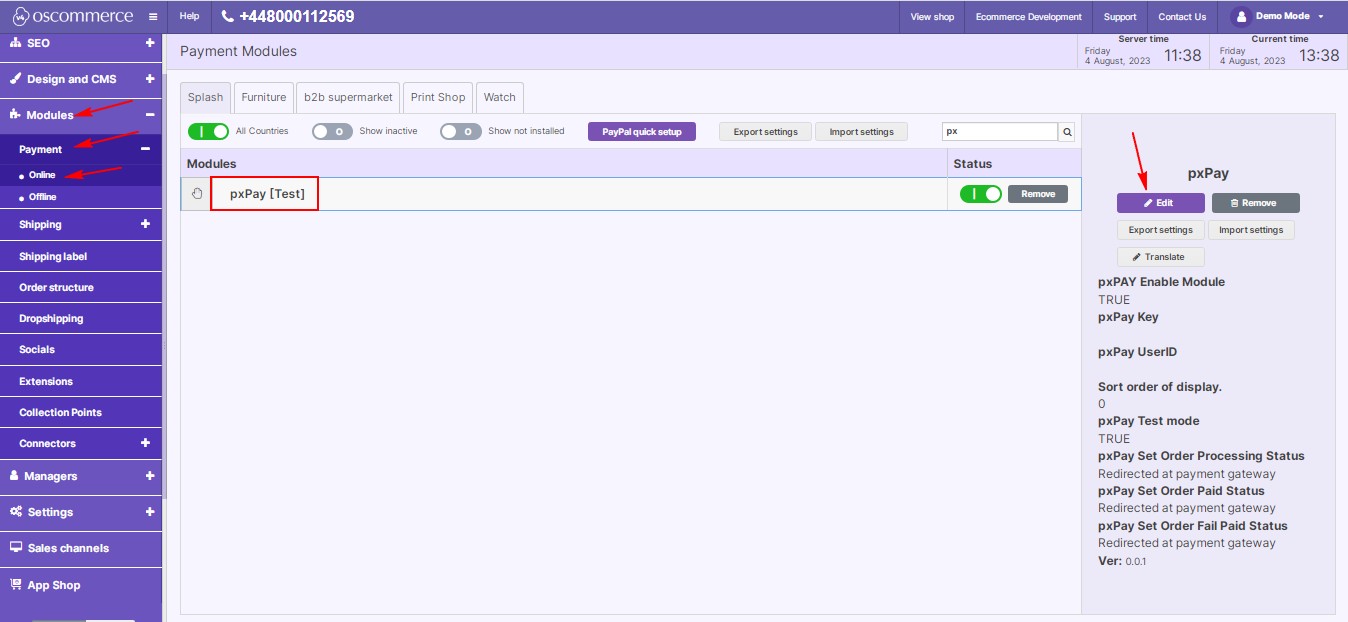Image resolution: width=1348 pixels, height=622 pixels.
Task: Collapse the Modules menu minus sign
Action: pos(149,115)
